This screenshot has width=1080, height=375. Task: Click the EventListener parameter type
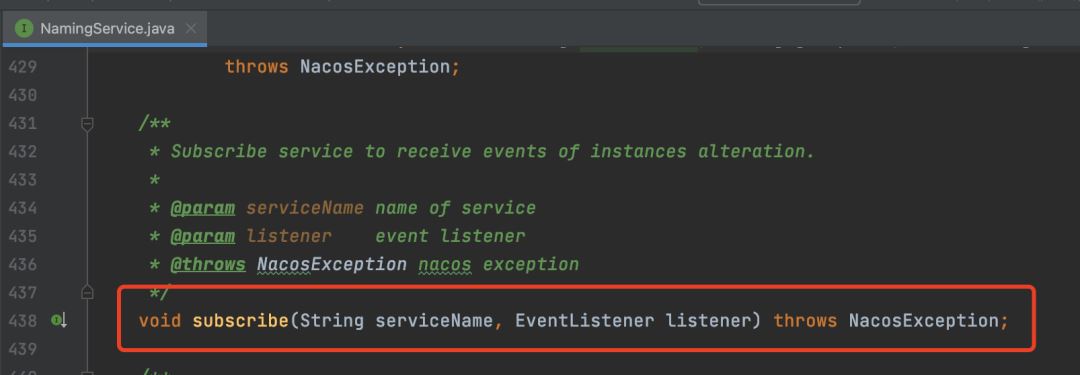(584, 321)
